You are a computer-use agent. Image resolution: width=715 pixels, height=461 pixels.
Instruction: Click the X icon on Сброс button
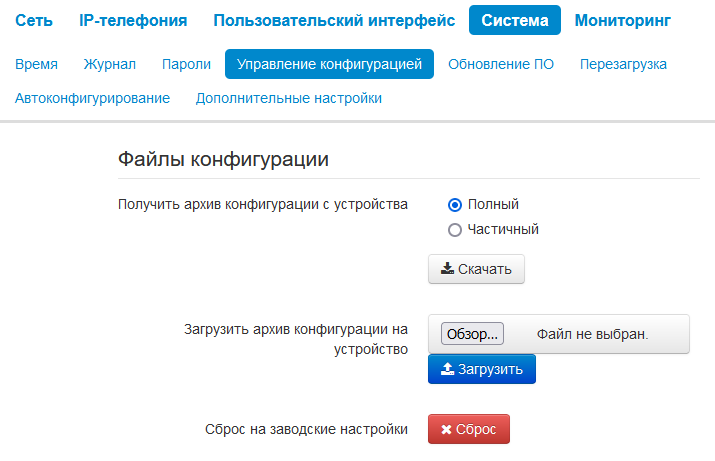pos(447,429)
